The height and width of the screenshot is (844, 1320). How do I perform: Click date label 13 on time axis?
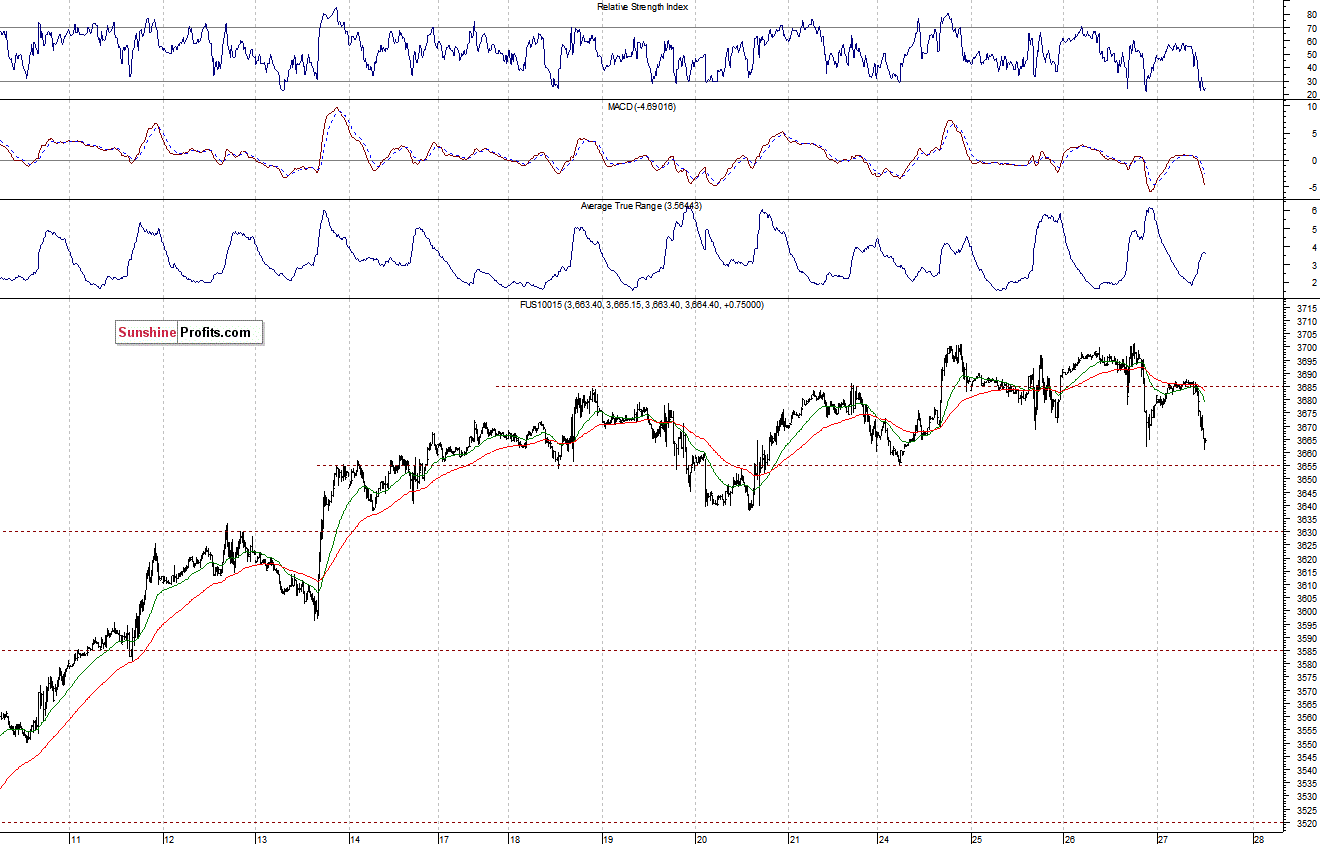tap(260, 839)
